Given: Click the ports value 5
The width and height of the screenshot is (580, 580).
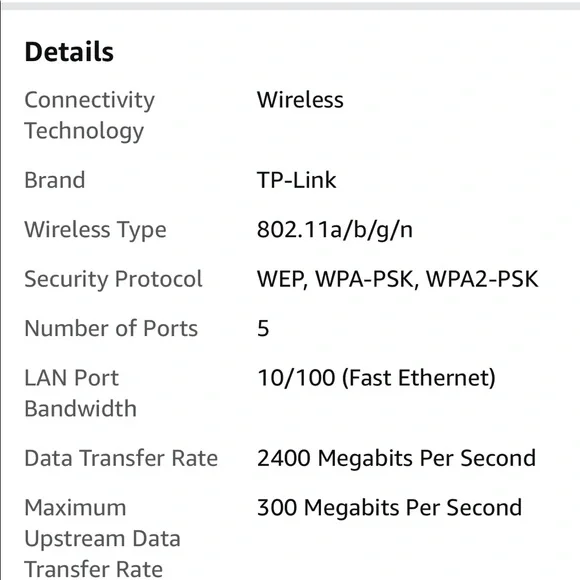Looking at the screenshot, I should coord(263,328).
